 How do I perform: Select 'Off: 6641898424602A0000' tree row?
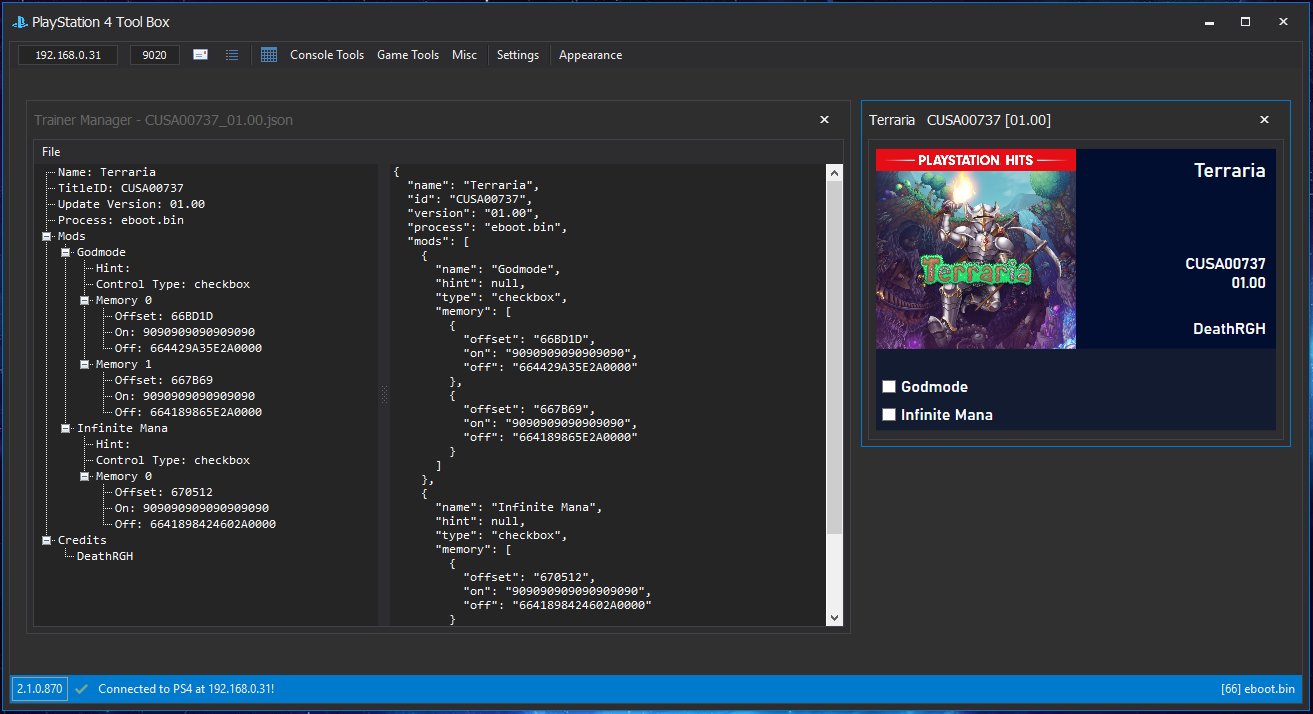point(195,524)
